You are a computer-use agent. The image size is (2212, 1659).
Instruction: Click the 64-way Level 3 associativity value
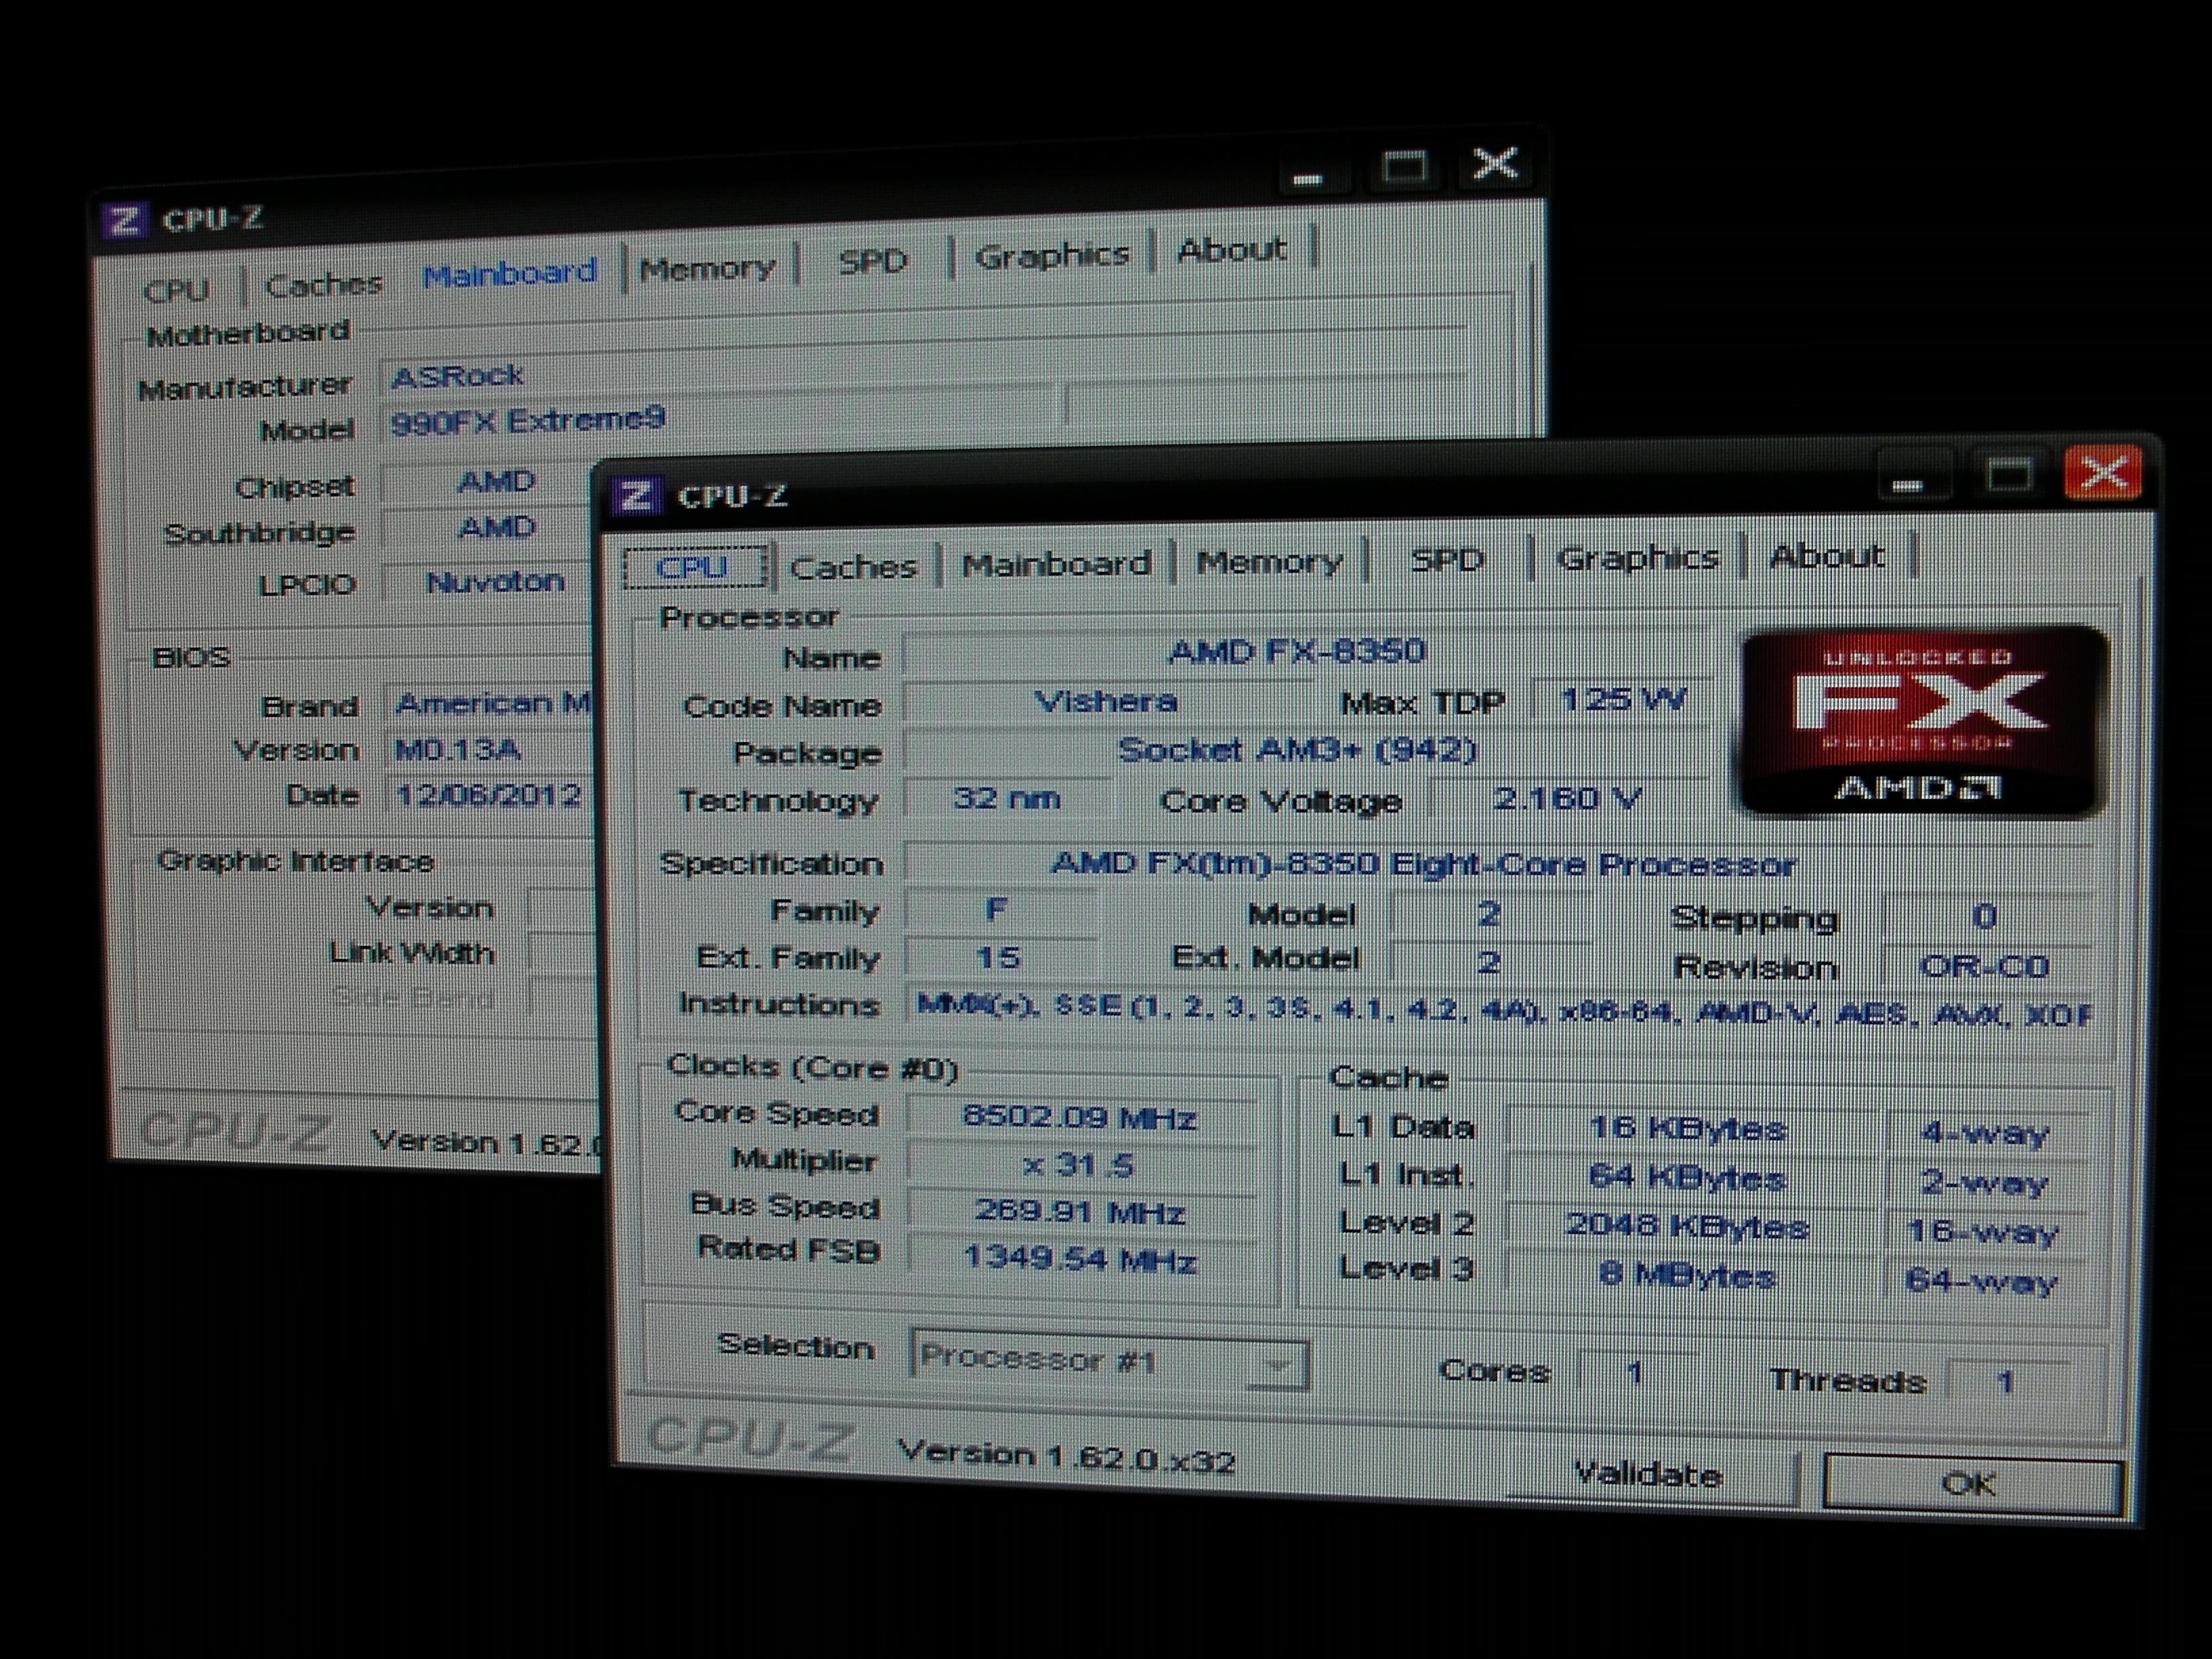[x=1982, y=1281]
